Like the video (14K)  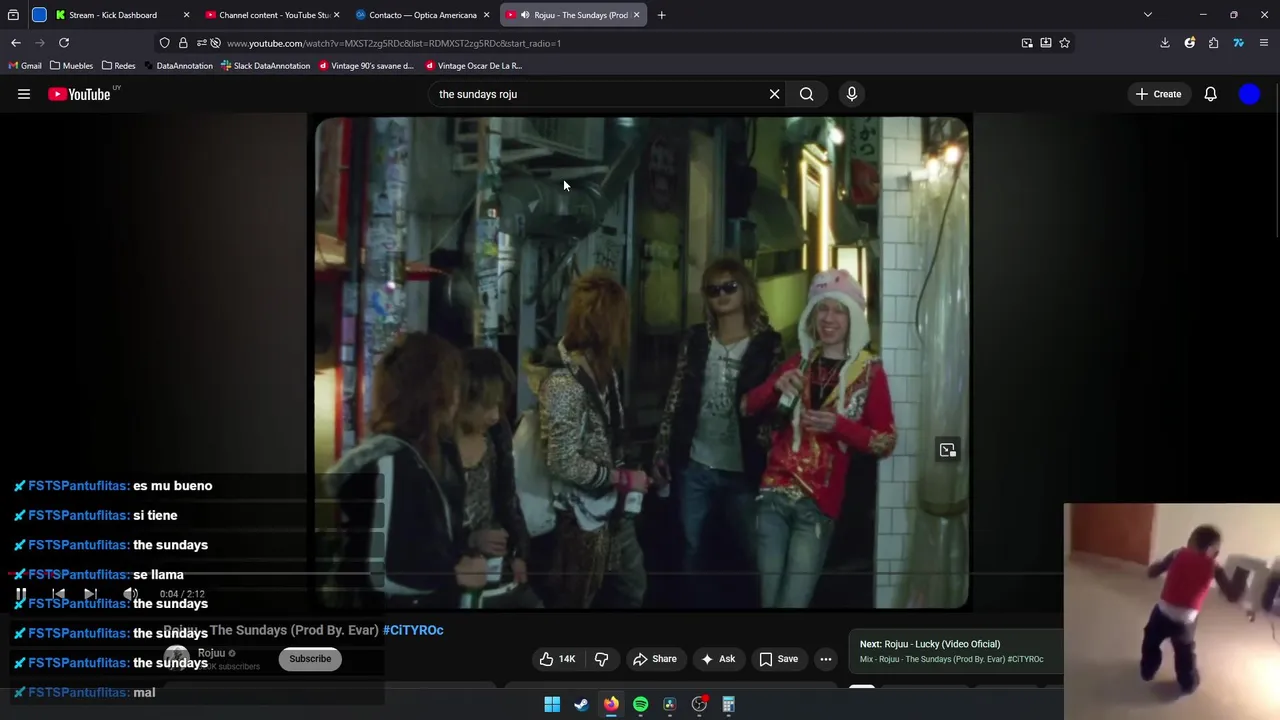558,659
